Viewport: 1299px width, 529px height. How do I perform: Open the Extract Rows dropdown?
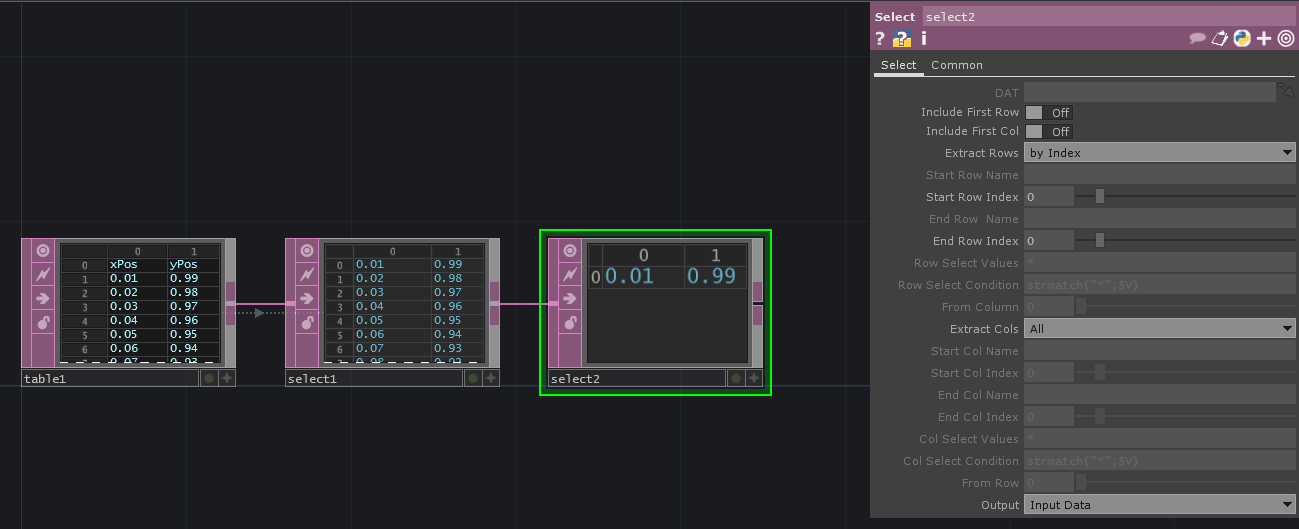(x=1160, y=153)
